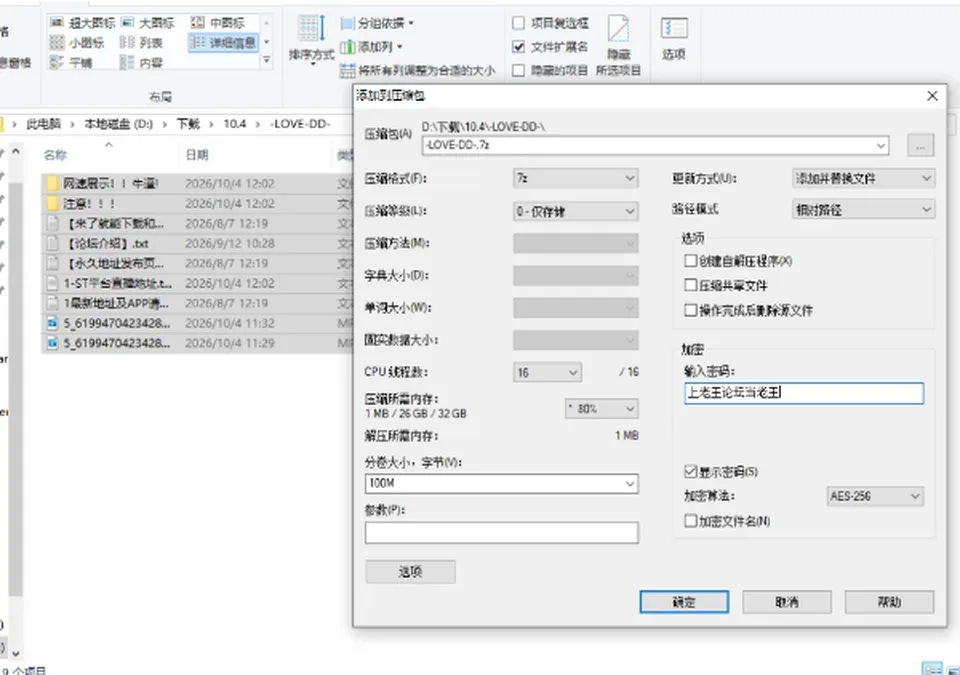Open the 分组依据 ribbon menu

click(x=377, y=23)
